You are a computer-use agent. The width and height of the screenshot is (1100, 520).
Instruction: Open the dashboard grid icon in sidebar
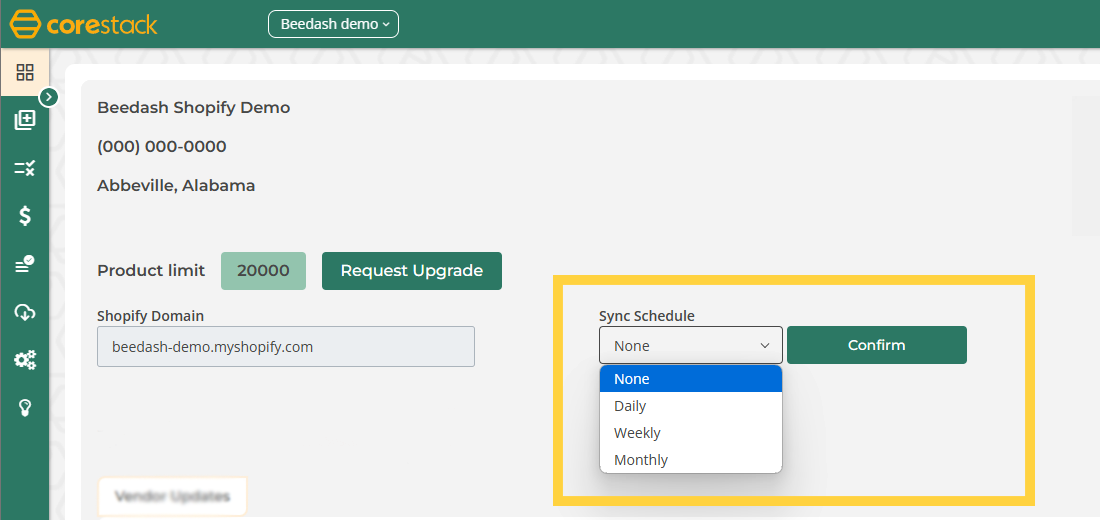25,72
